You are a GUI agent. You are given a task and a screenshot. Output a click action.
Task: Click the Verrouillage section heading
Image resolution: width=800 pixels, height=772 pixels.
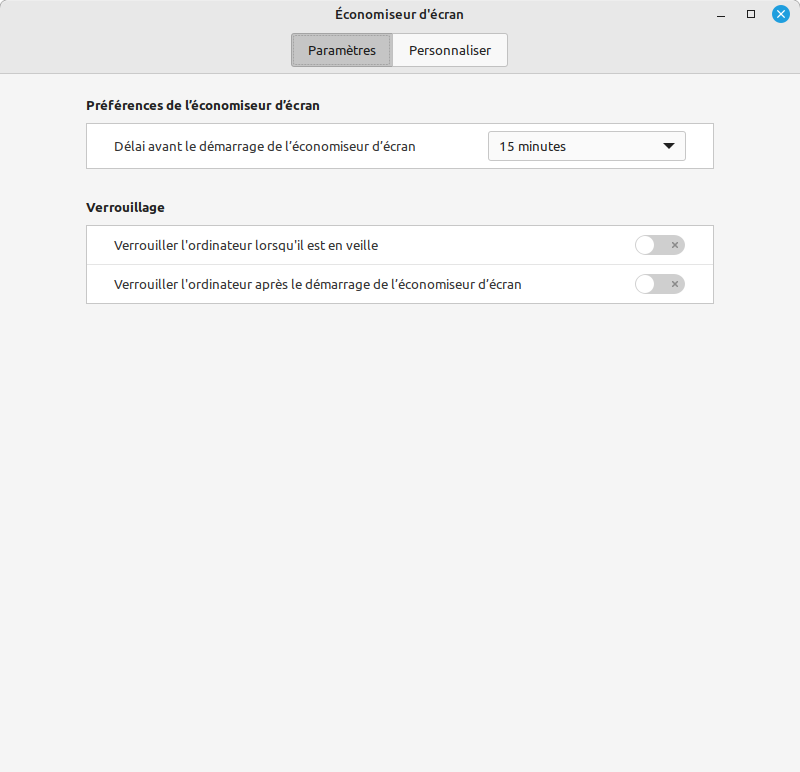point(126,208)
